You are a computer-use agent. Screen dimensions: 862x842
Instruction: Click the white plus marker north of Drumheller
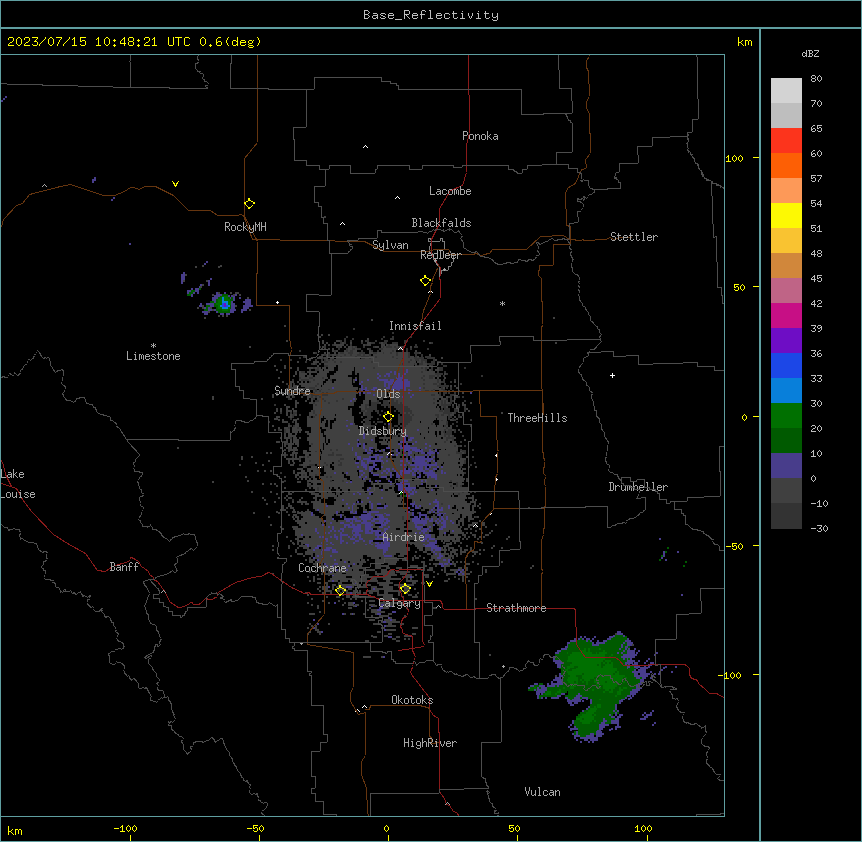(x=612, y=375)
